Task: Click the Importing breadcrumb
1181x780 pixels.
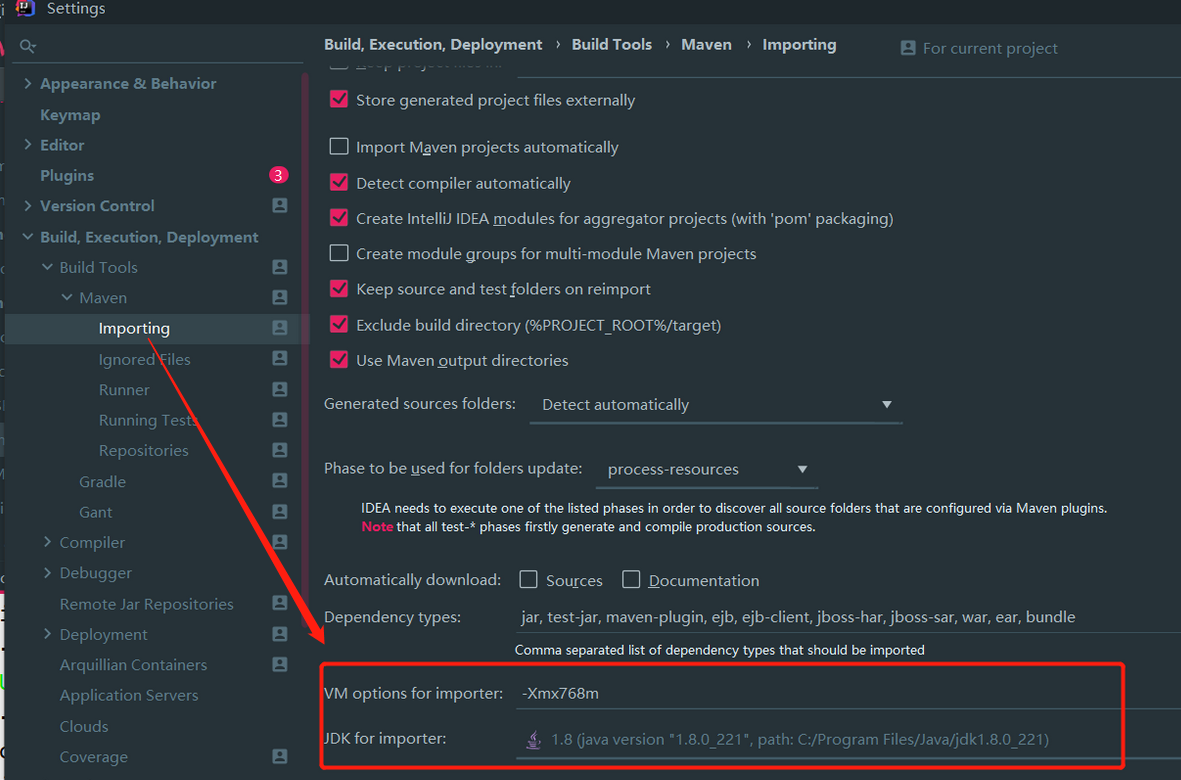Action: (799, 44)
